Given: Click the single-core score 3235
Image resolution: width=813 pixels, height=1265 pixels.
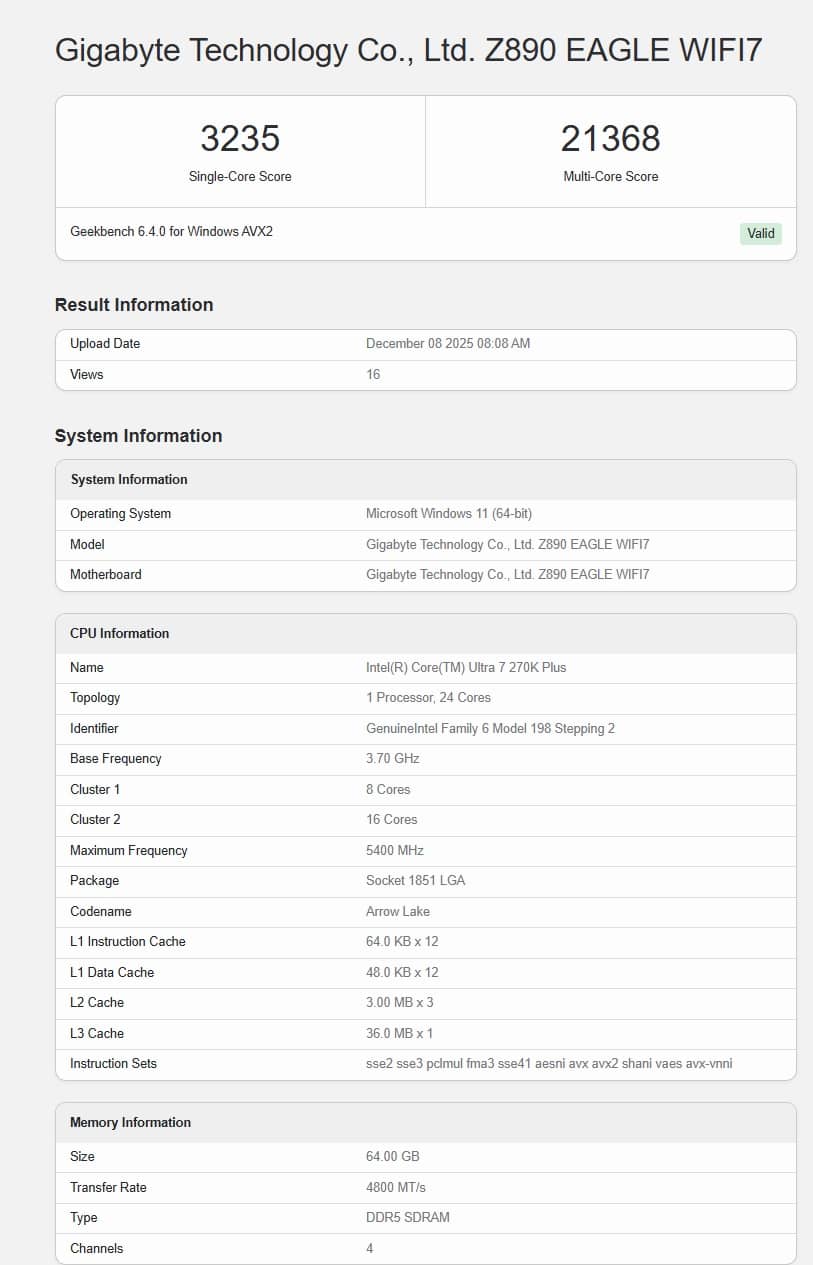Looking at the screenshot, I should [x=240, y=138].
